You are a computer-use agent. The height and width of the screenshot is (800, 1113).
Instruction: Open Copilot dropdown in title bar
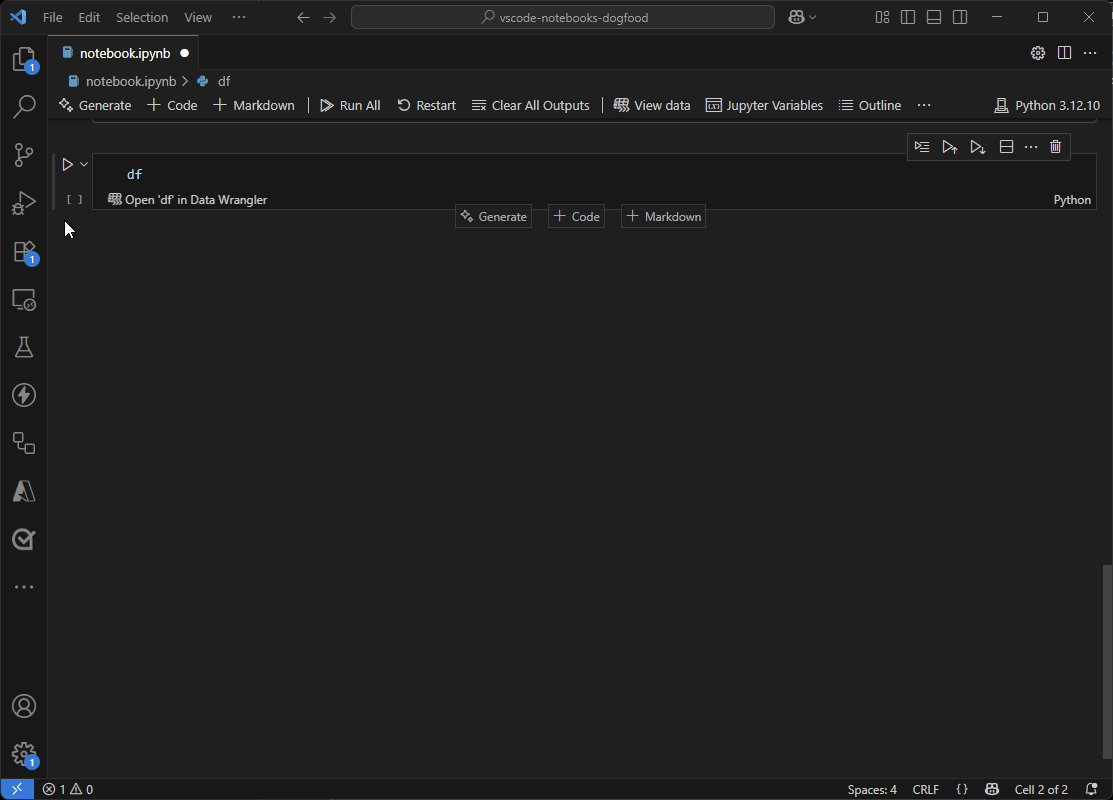point(811,17)
